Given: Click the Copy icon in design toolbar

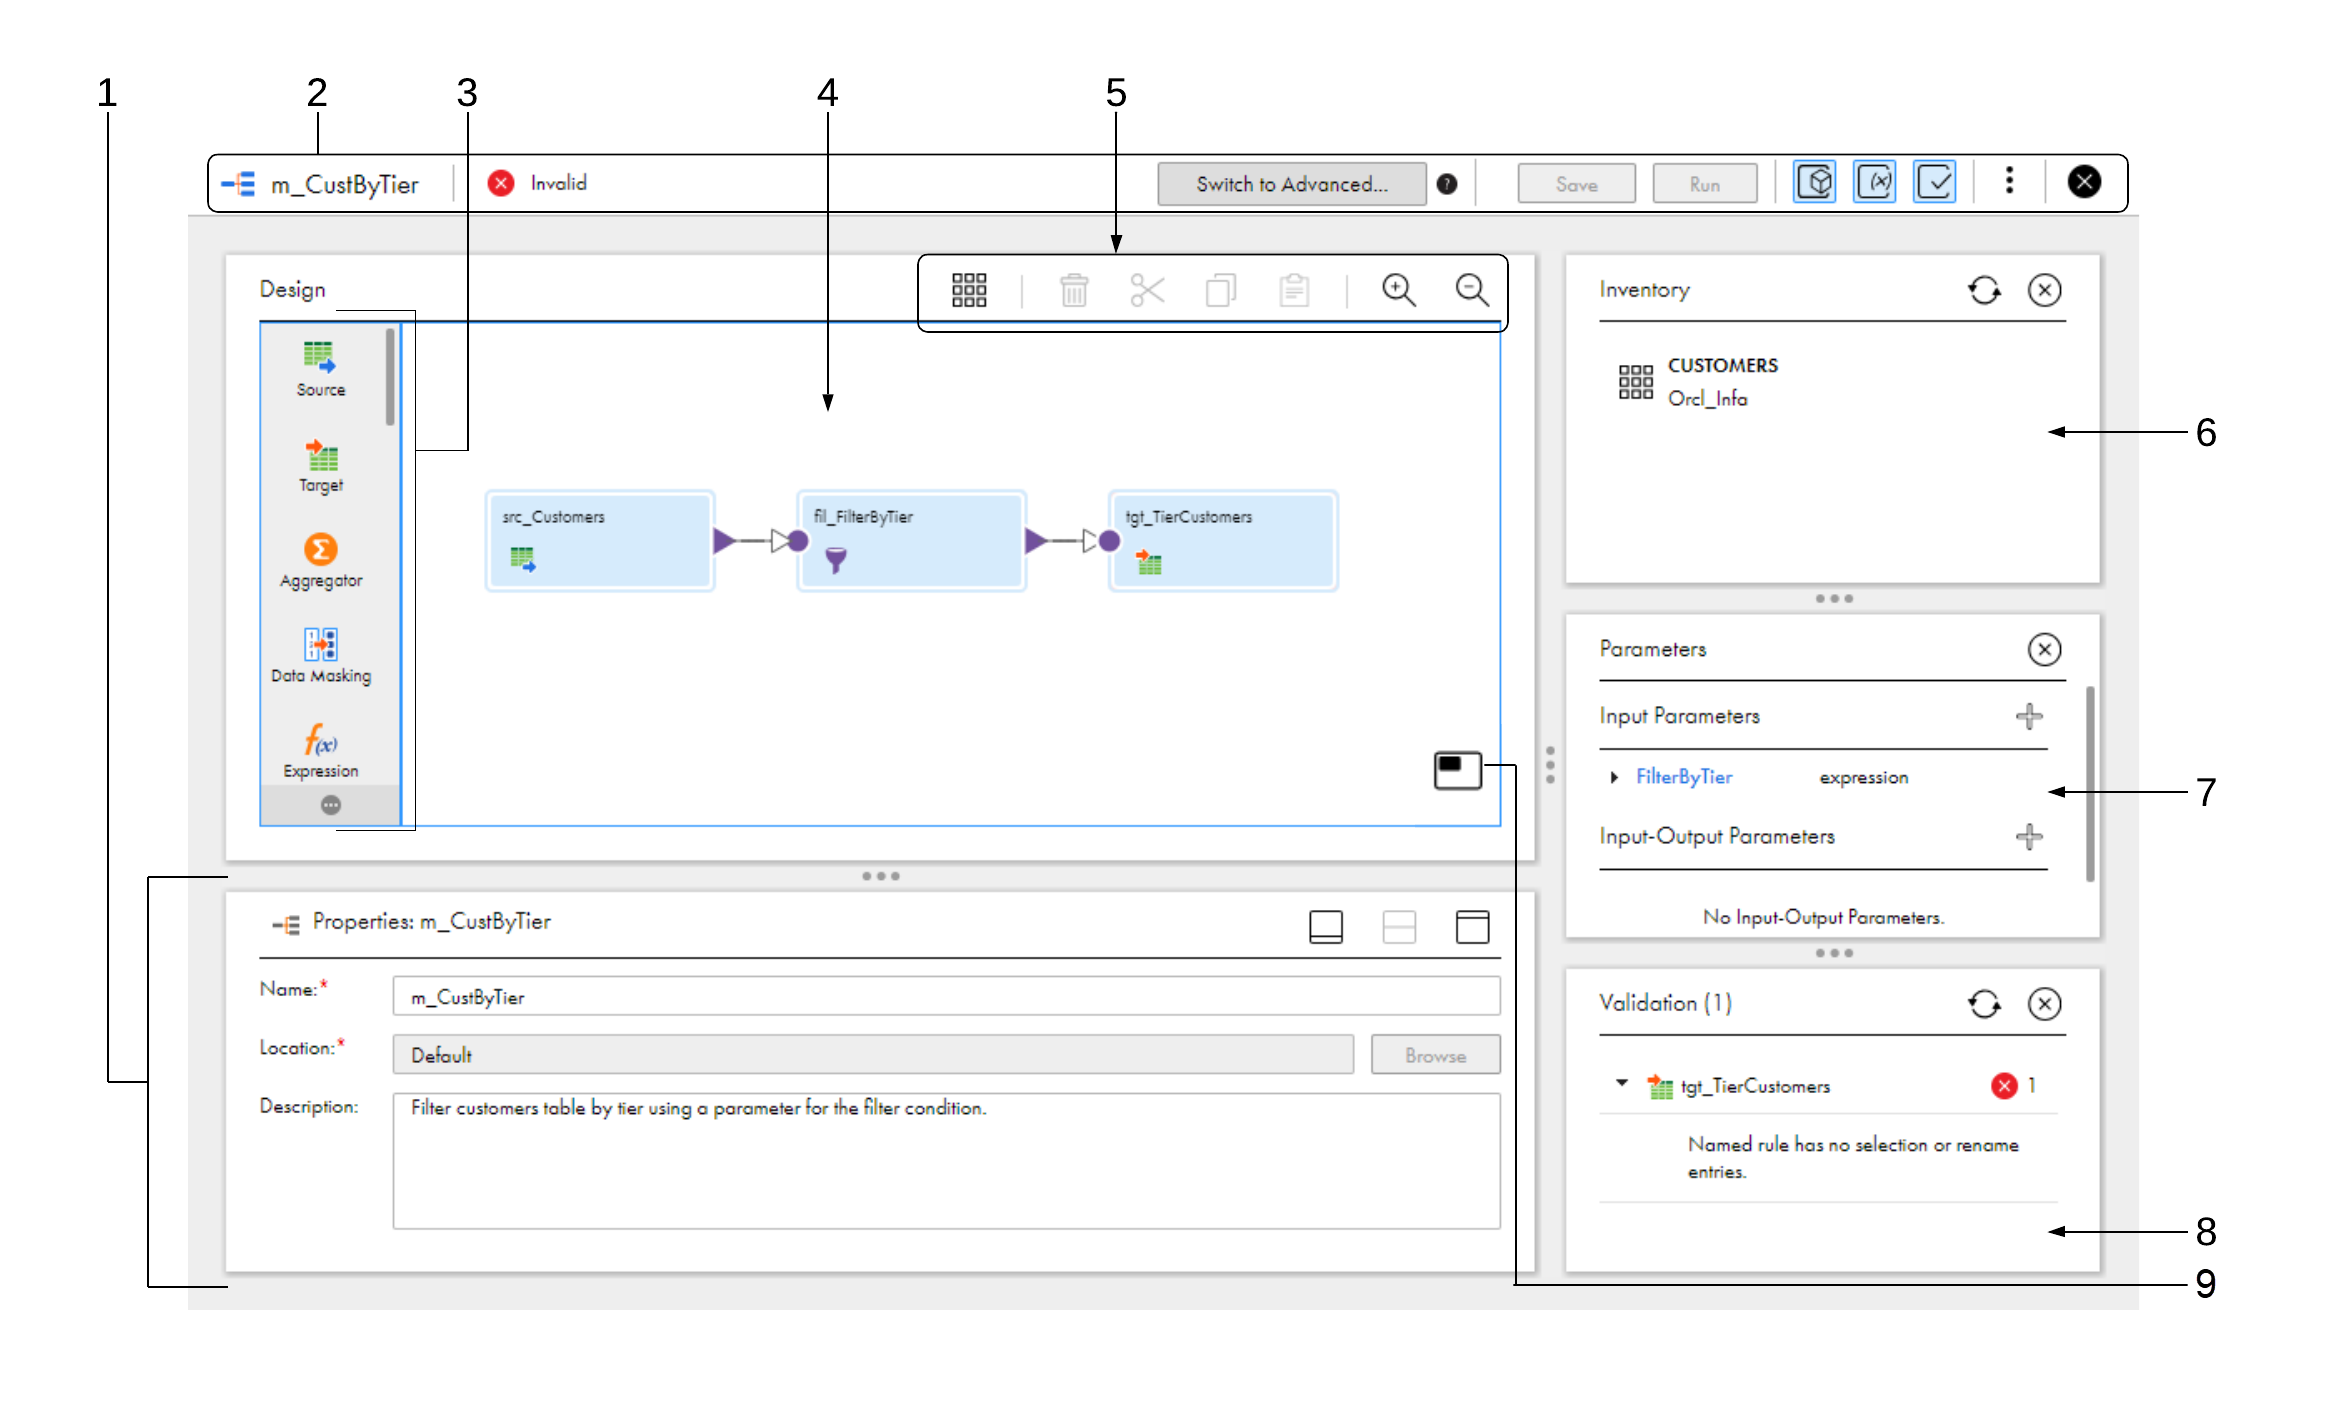Looking at the screenshot, I should click(1221, 290).
